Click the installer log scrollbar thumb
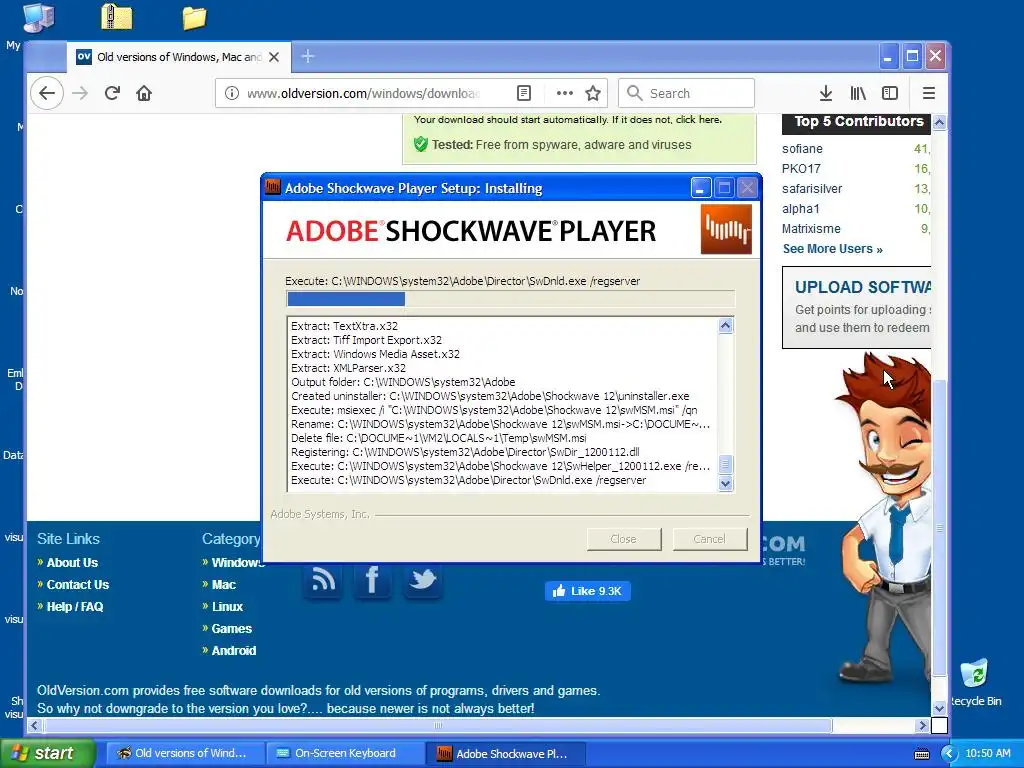 tap(725, 464)
